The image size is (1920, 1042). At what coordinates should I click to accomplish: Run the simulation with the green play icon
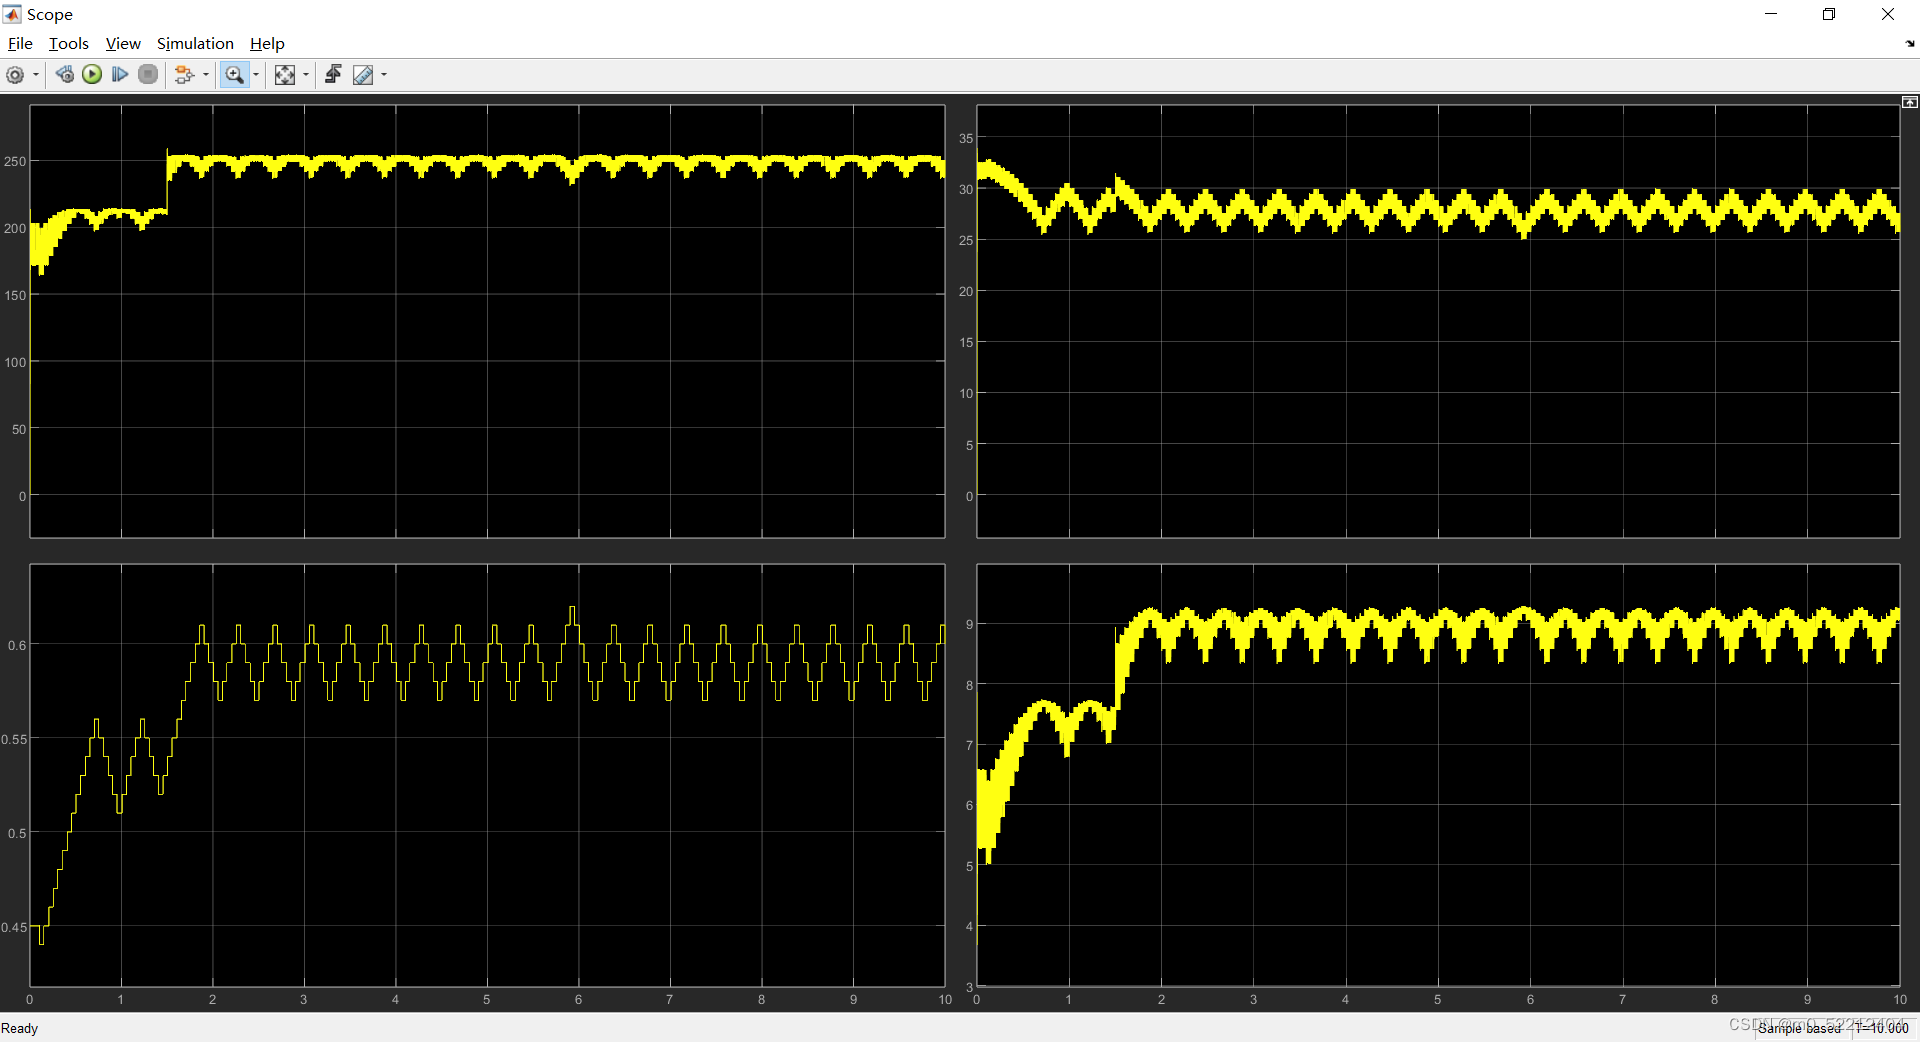point(92,74)
